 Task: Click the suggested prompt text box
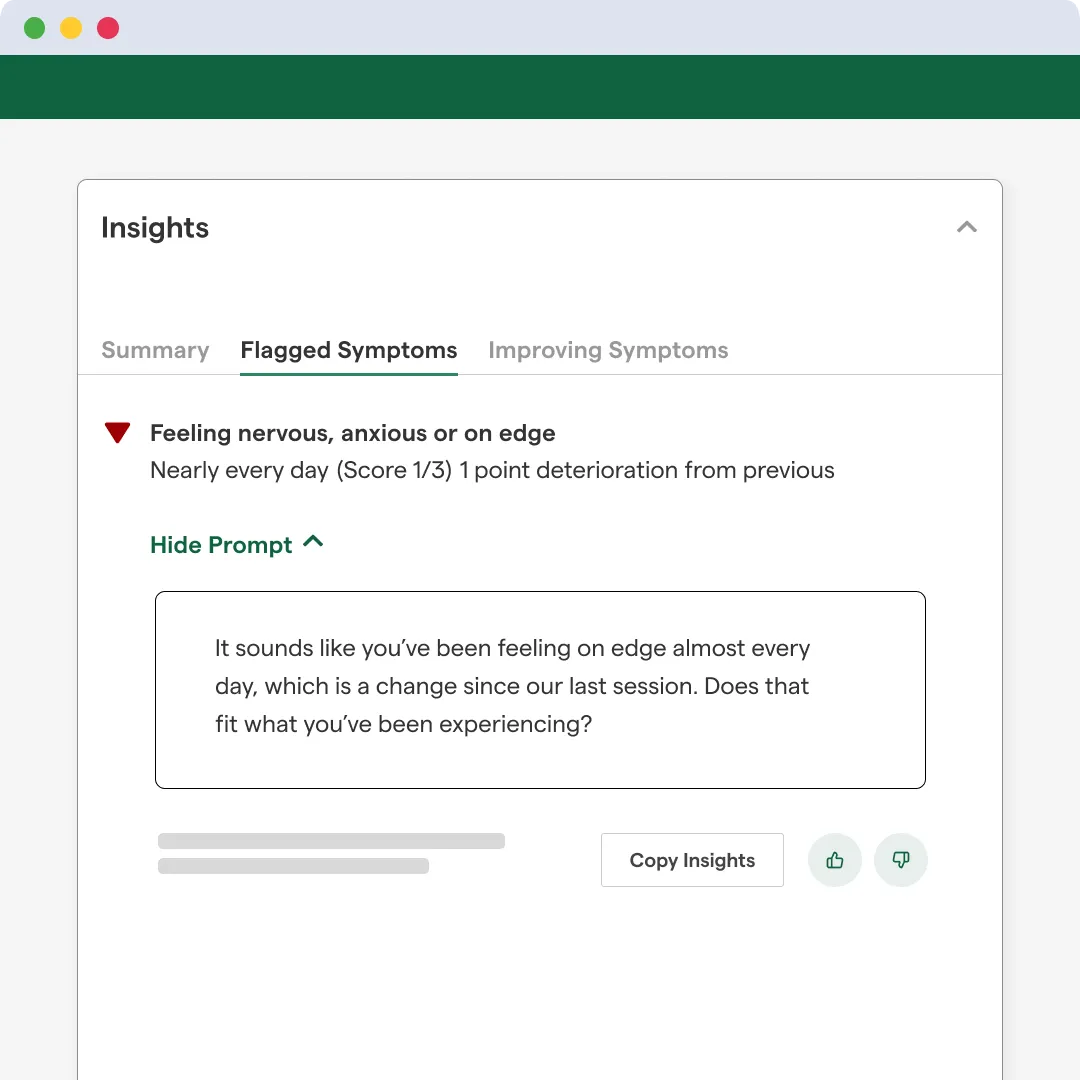(540, 689)
